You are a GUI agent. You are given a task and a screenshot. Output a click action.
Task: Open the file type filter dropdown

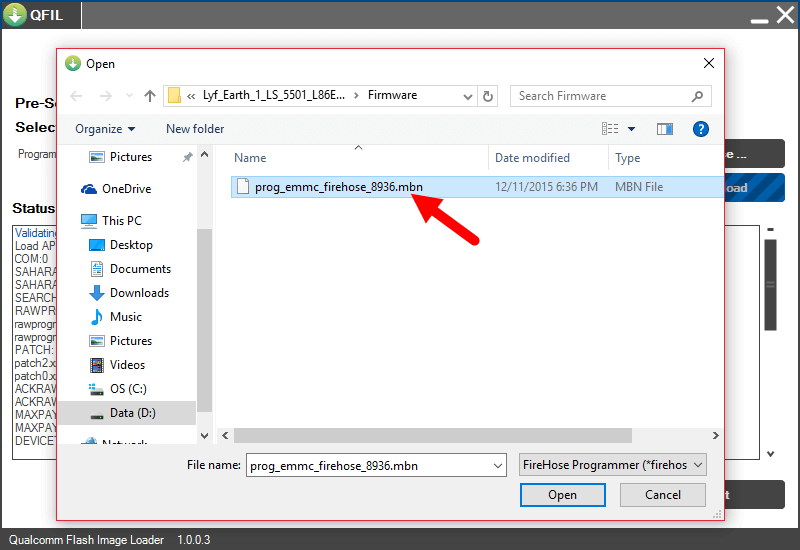pos(613,465)
